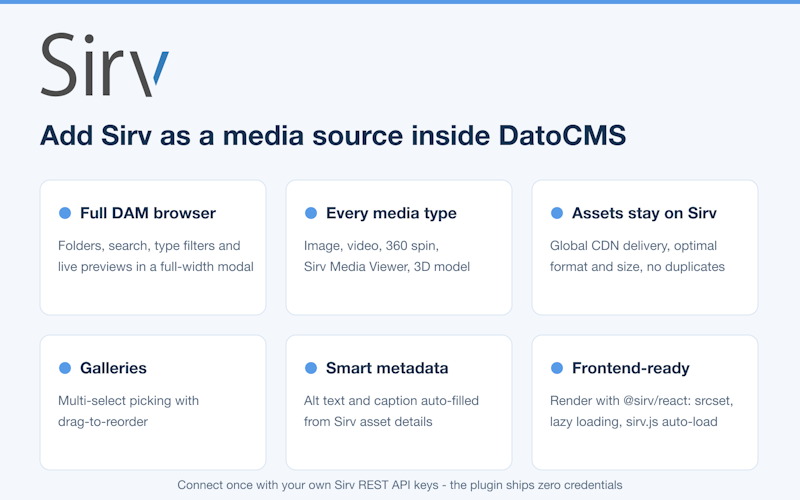Click the blue dot beside Assets stay on Sirv

(x=557, y=213)
